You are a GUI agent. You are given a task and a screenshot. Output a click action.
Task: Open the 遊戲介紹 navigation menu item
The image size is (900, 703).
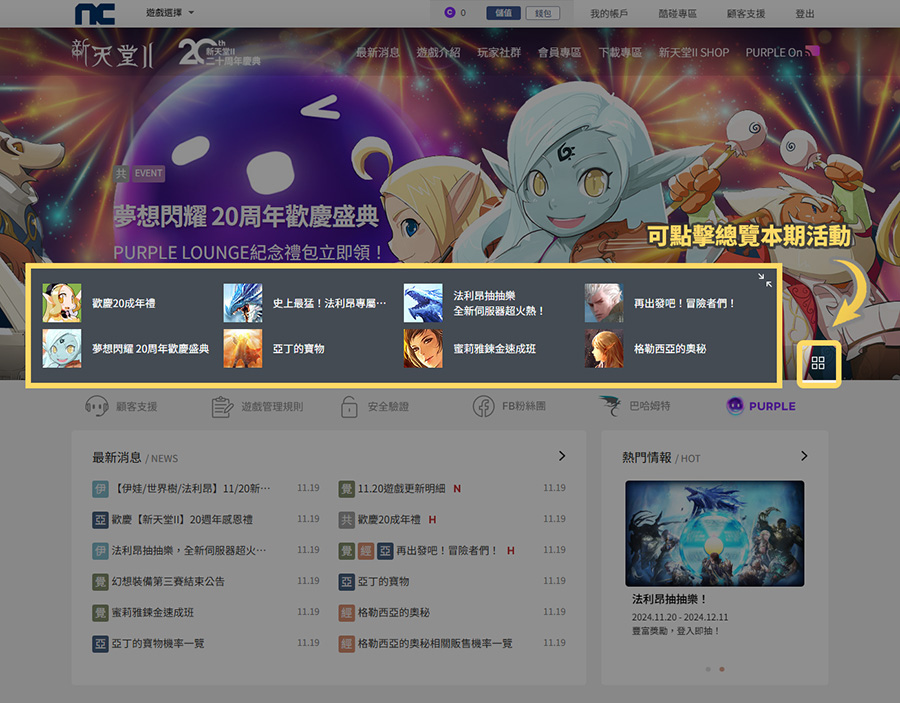[x=438, y=52]
